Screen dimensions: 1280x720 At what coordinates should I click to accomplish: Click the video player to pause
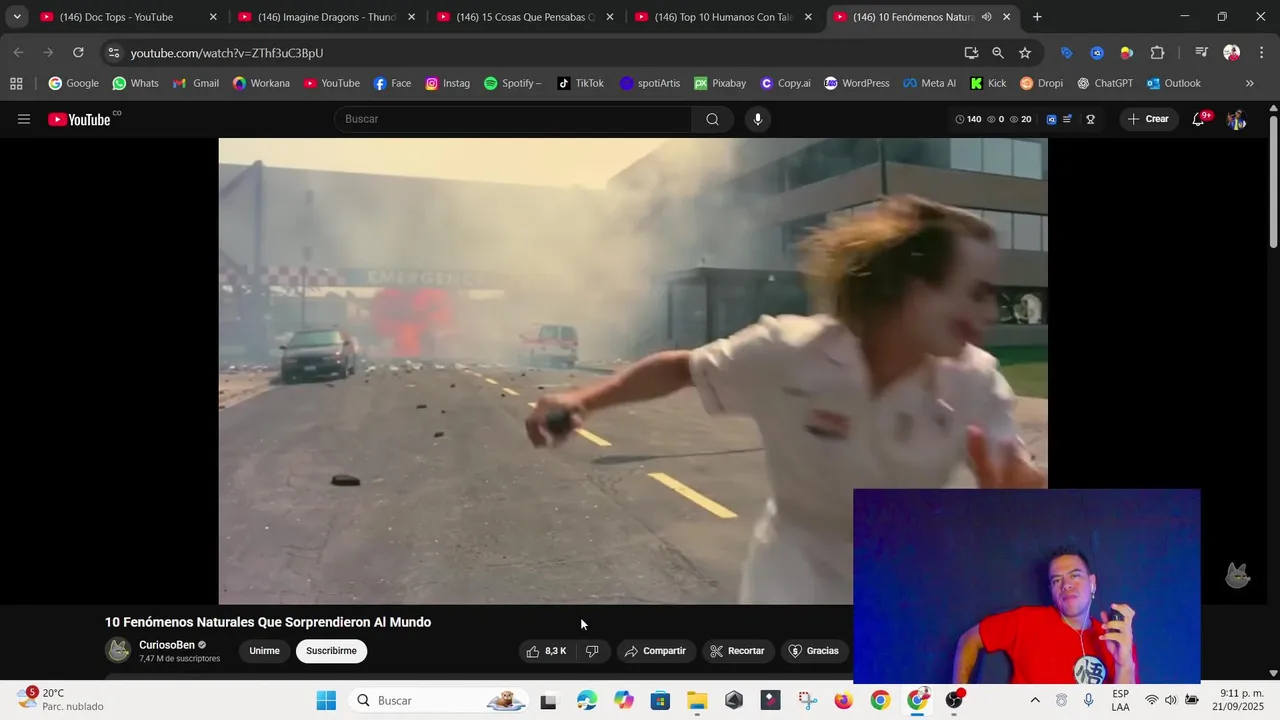pyautogui.click(x=633, y=371)
